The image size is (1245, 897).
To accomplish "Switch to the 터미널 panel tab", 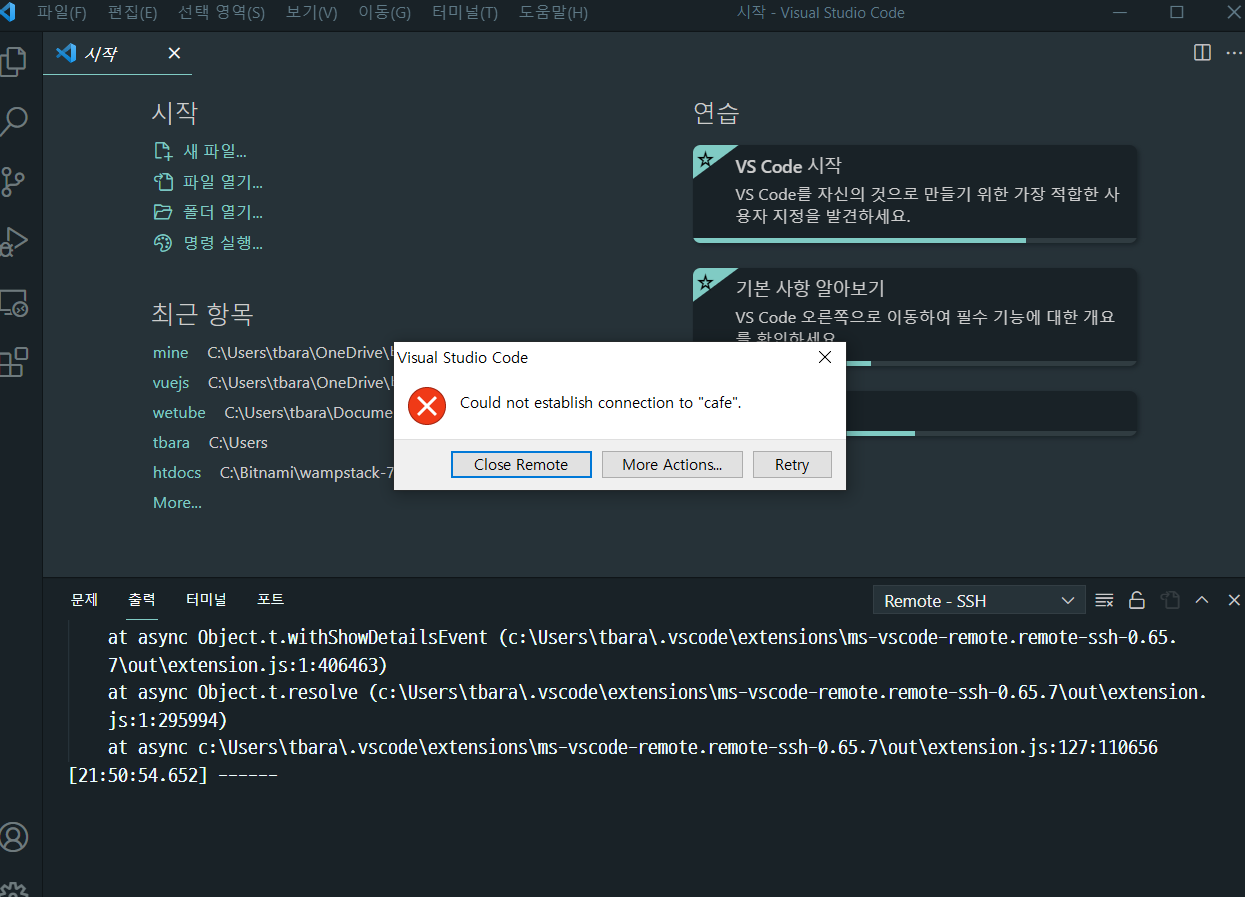I will 206,599.
